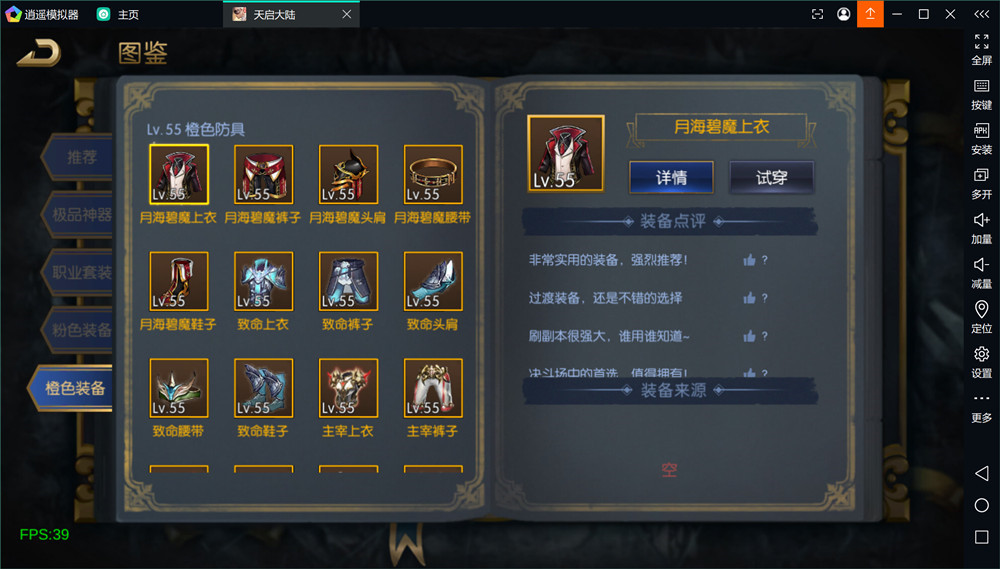This screenshot has width=1000, height=569.
Task: Expand the emulator sidebar collapse arrows
Action: point(982,14)
